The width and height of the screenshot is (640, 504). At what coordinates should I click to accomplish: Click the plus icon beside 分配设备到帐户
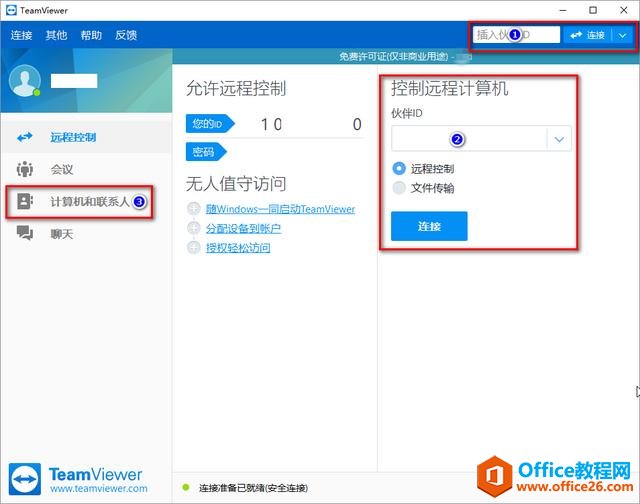pos(193,228)
